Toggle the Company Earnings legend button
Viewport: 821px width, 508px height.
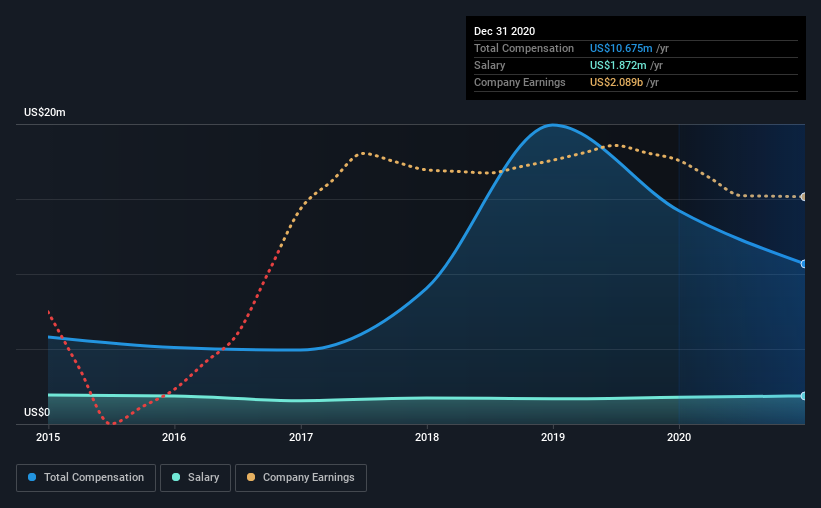[x=301, y=478]
